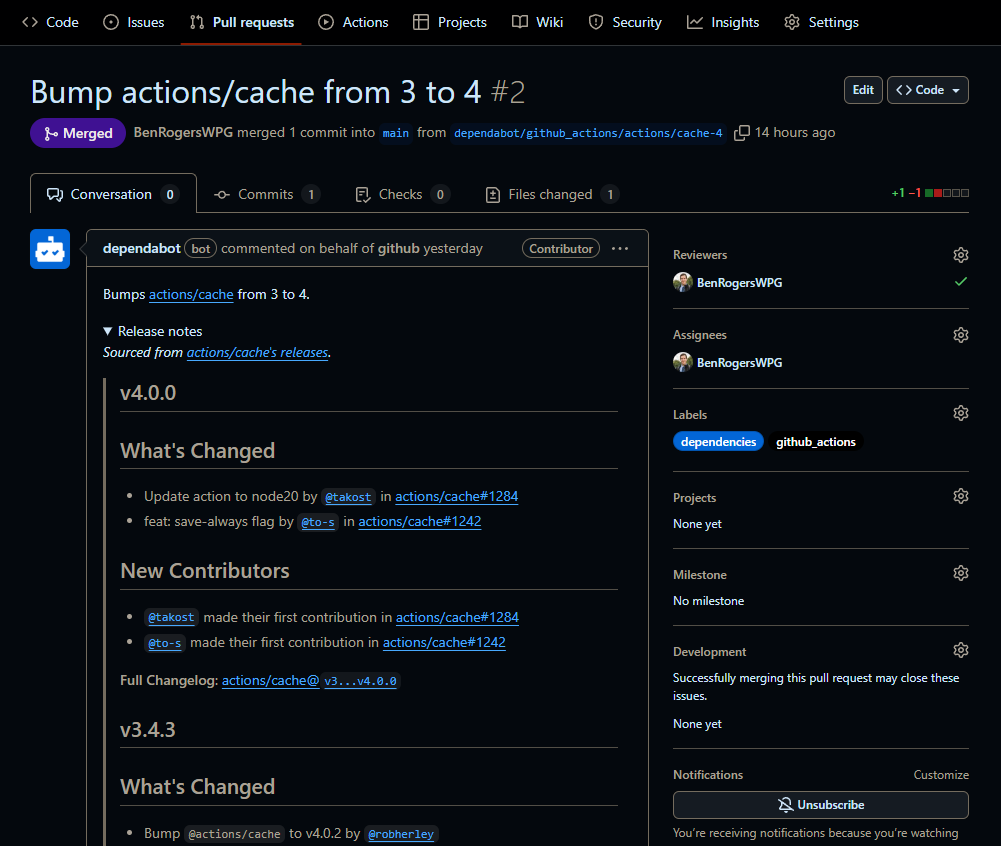The image size is (1001, 846).
Task: Click the main branch link
Action: [396, 133]
